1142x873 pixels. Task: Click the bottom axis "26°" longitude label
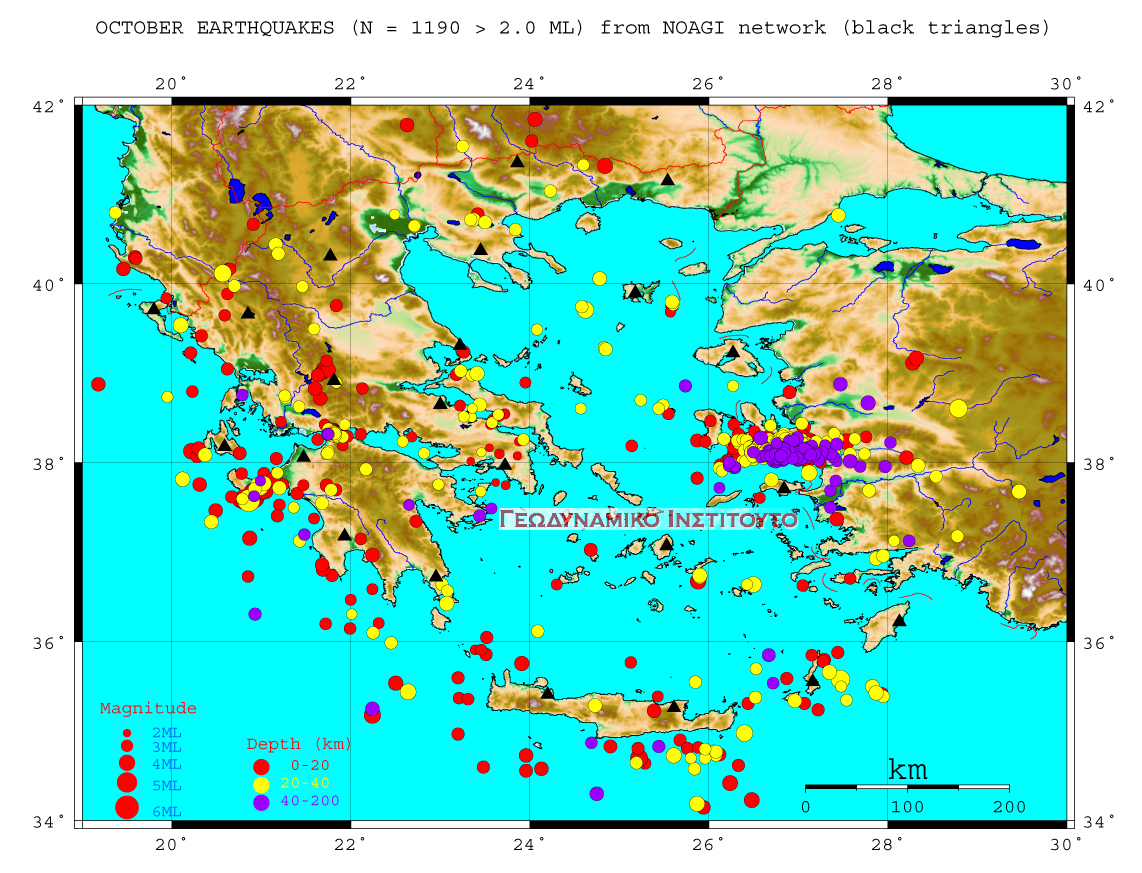click(709, 844)
